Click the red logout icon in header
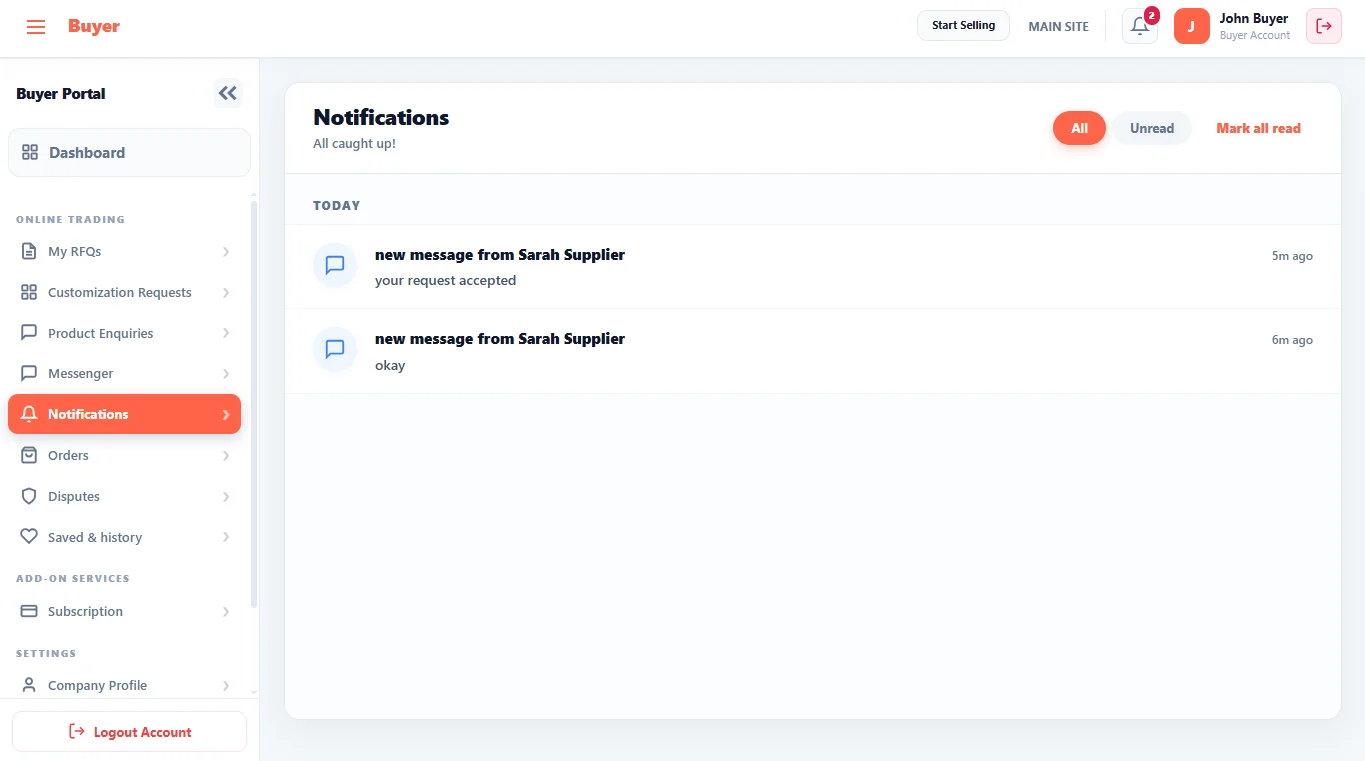Screen dimensions: 1365x761 (x=1324, y=26)
